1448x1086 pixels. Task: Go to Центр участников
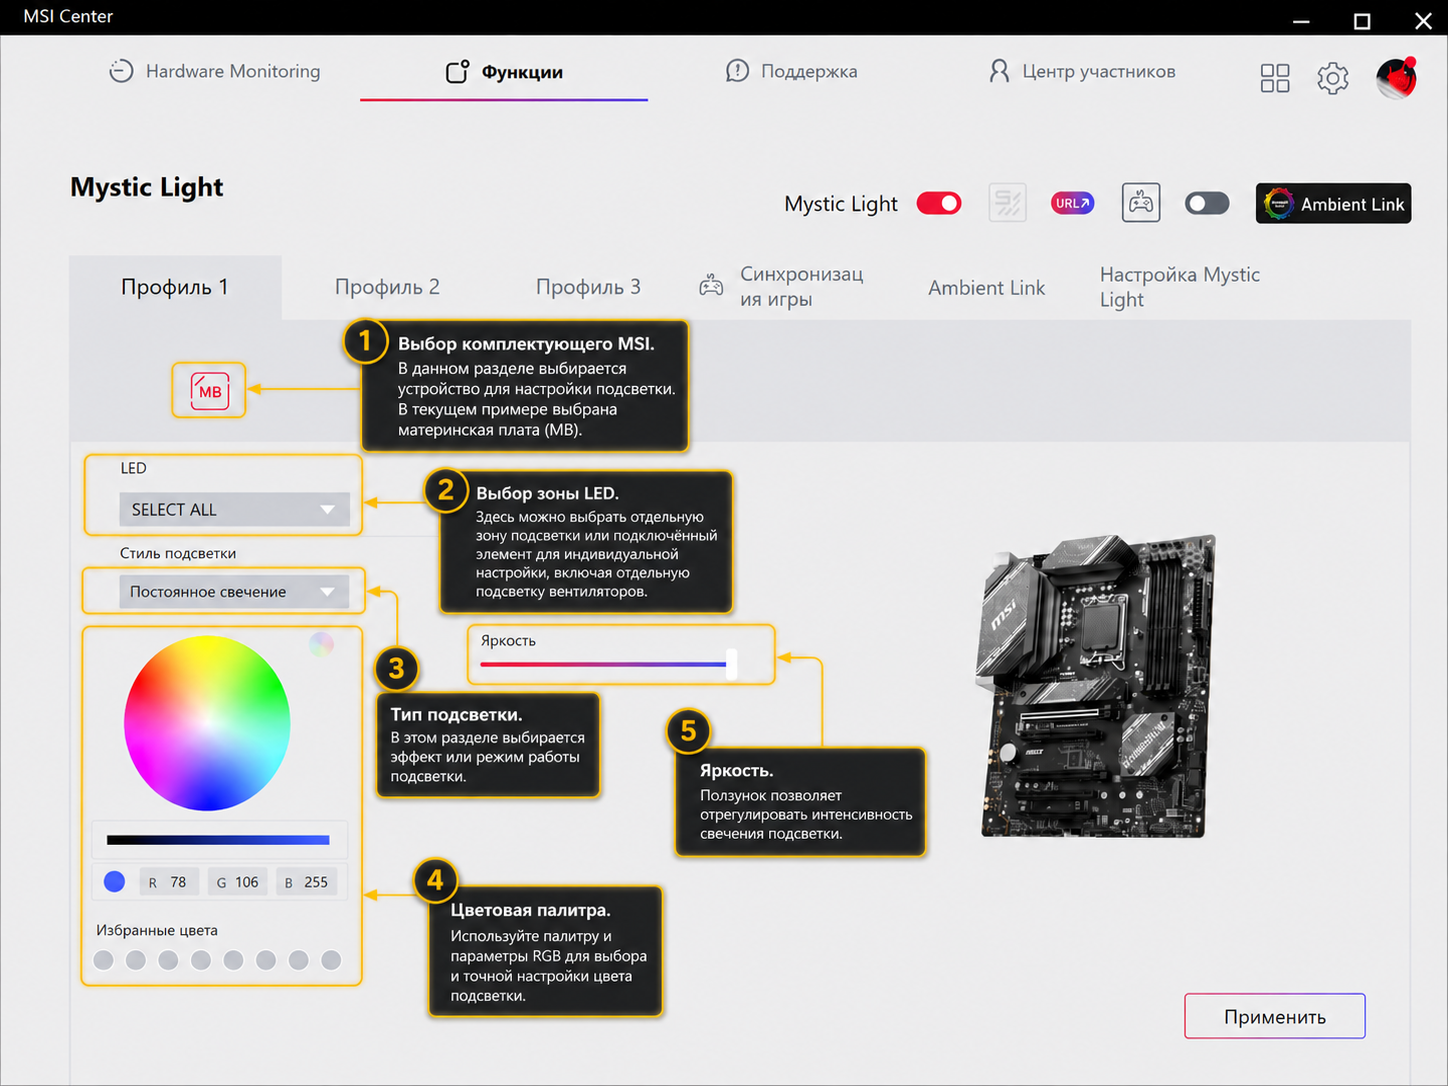pos(1081,72)
